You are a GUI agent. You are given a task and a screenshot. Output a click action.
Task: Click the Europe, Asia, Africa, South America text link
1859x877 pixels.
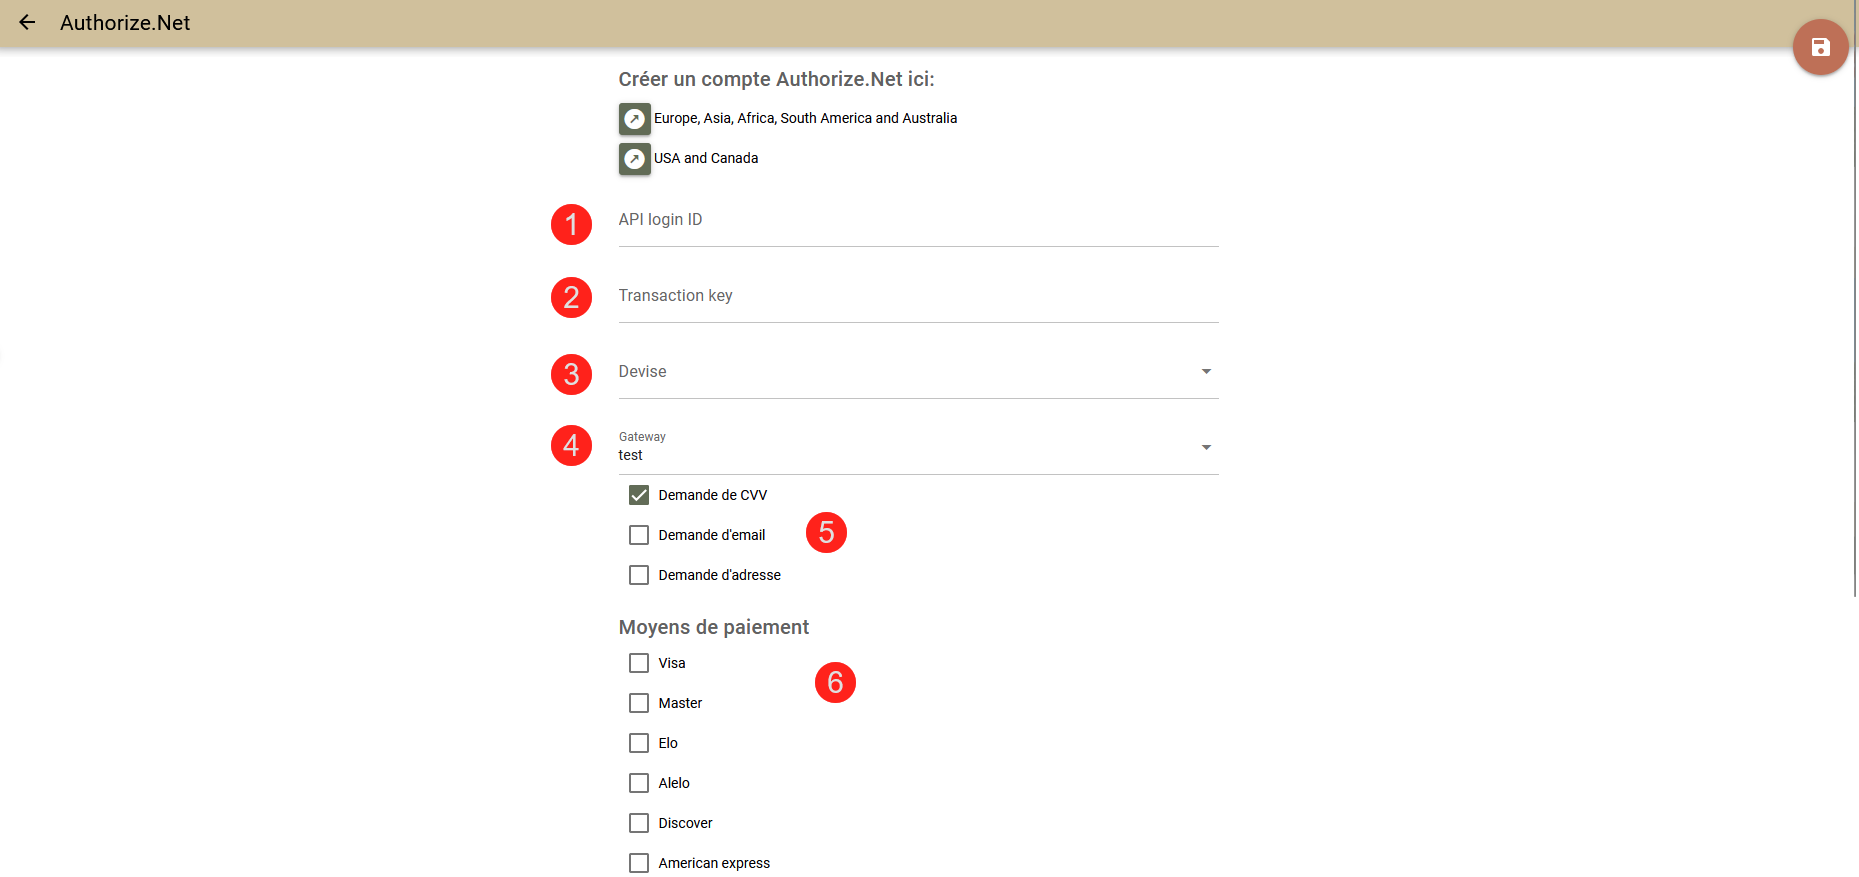[x=805, y=118]
